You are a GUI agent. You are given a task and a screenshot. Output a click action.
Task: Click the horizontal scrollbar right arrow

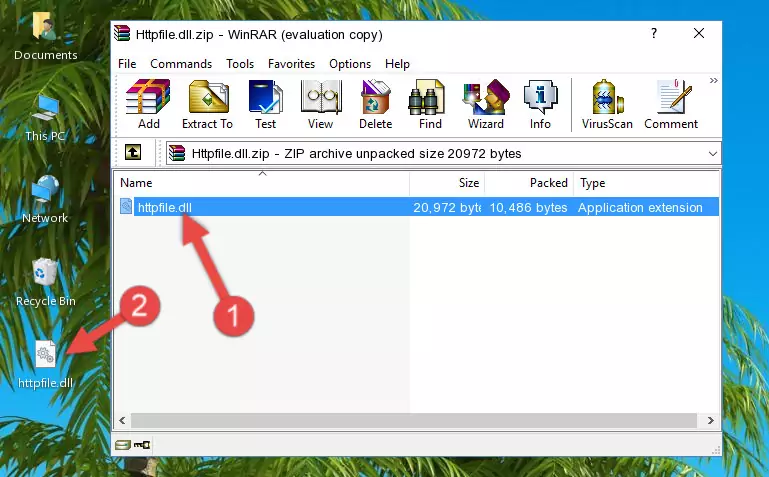[x=710, y=421]
